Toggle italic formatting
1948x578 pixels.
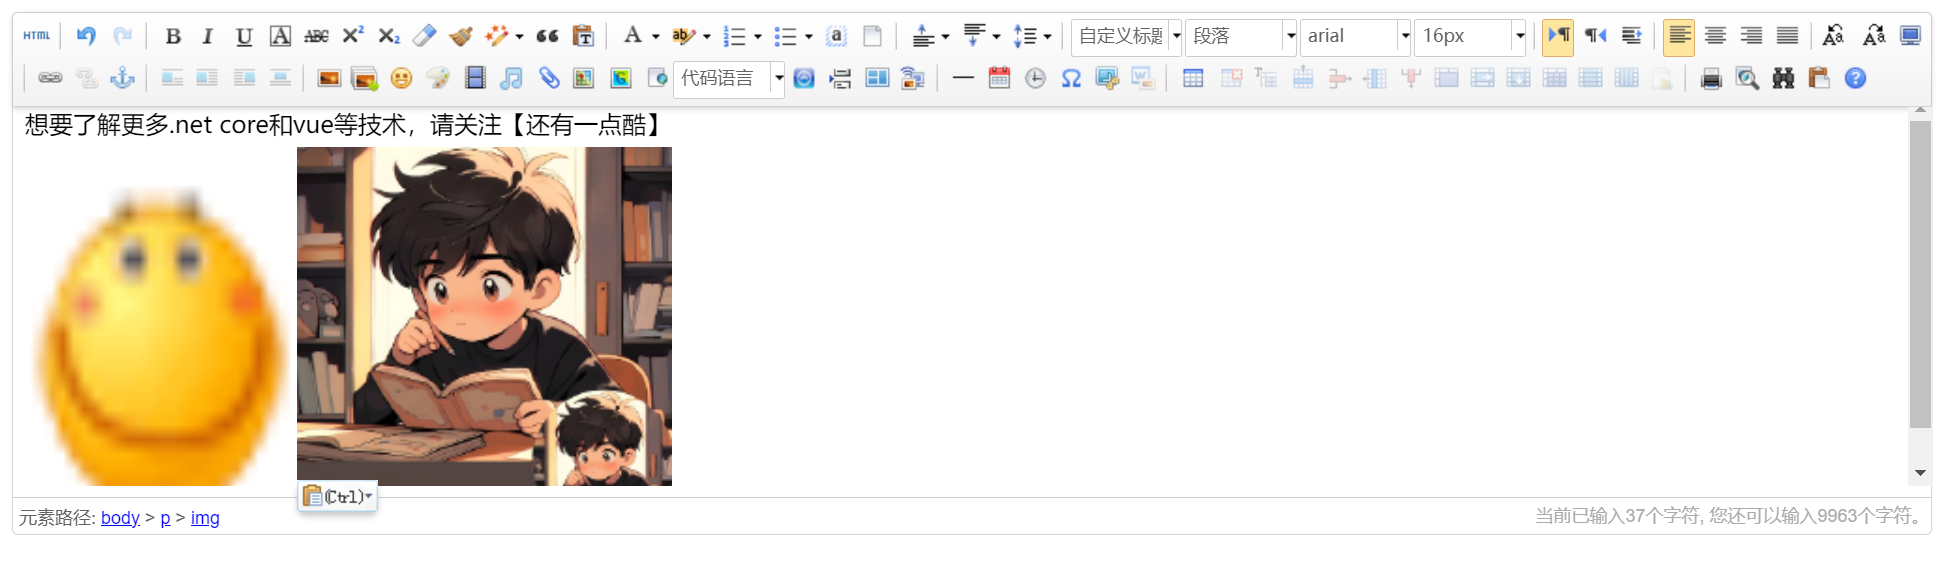tap(208, 36)
